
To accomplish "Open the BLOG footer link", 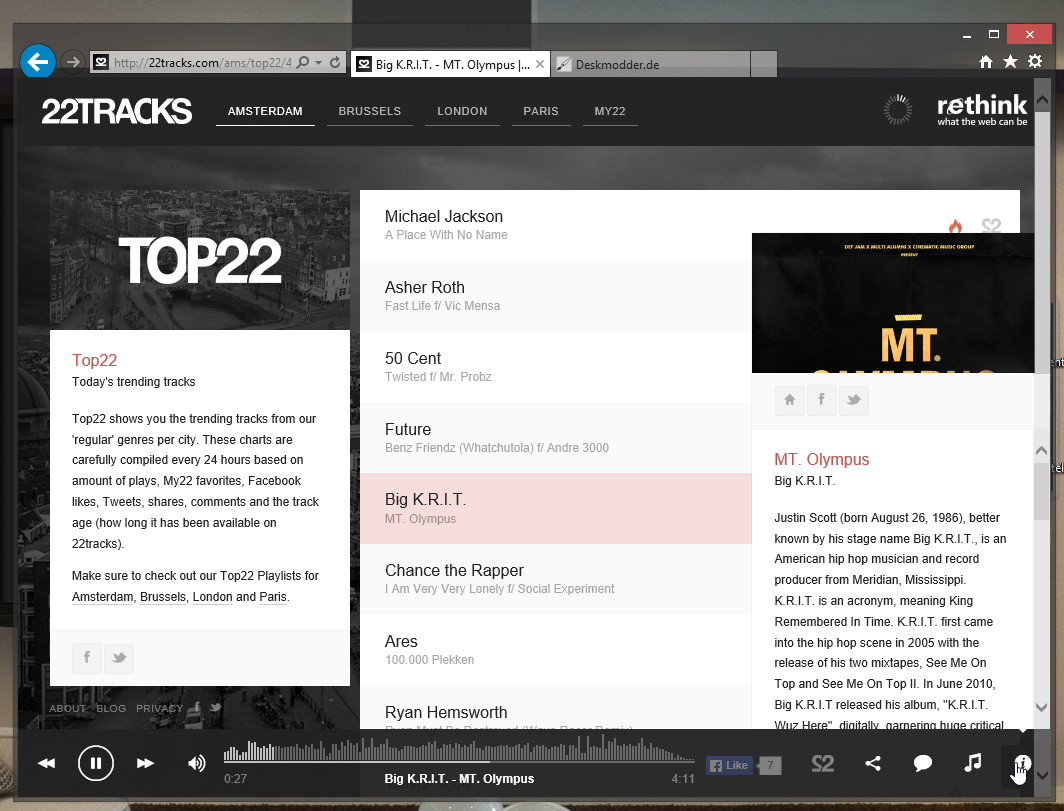I will click(x=111, y=709).
